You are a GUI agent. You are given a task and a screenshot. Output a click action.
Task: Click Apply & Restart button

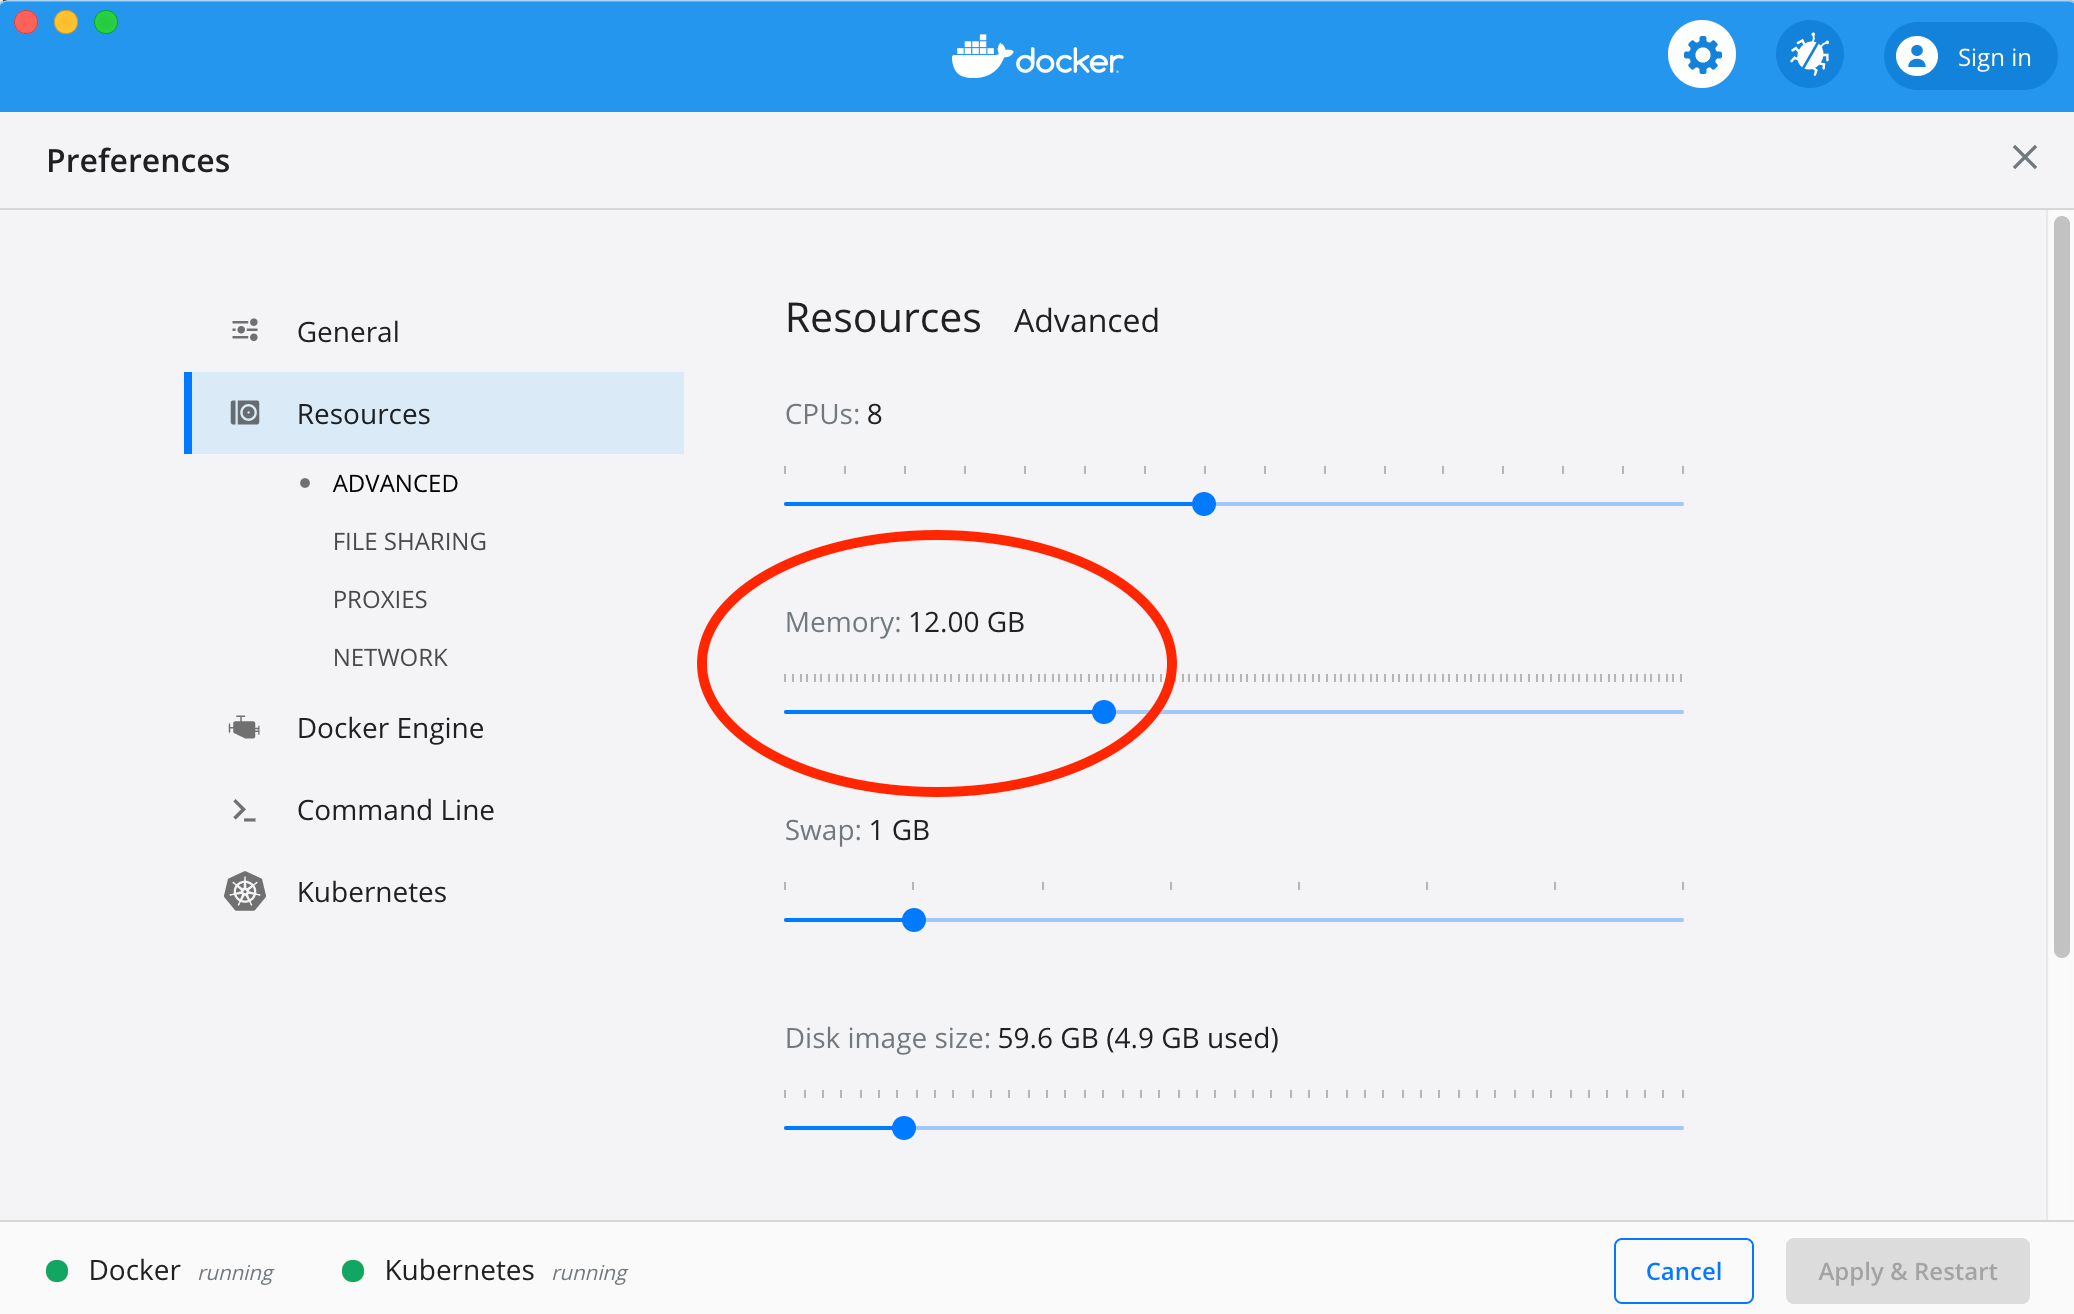[x=1907, y=1271]
